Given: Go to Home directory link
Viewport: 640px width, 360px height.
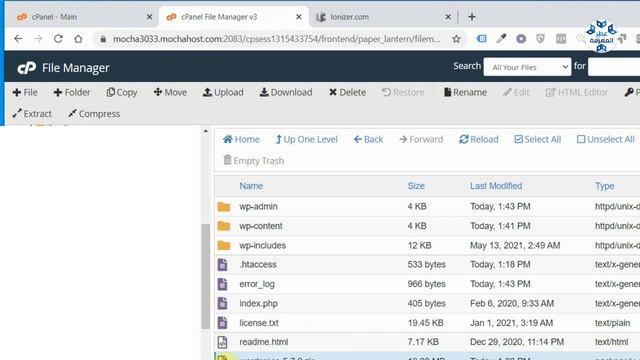Looking at the screenshot, I should click(x=241, y=139).
